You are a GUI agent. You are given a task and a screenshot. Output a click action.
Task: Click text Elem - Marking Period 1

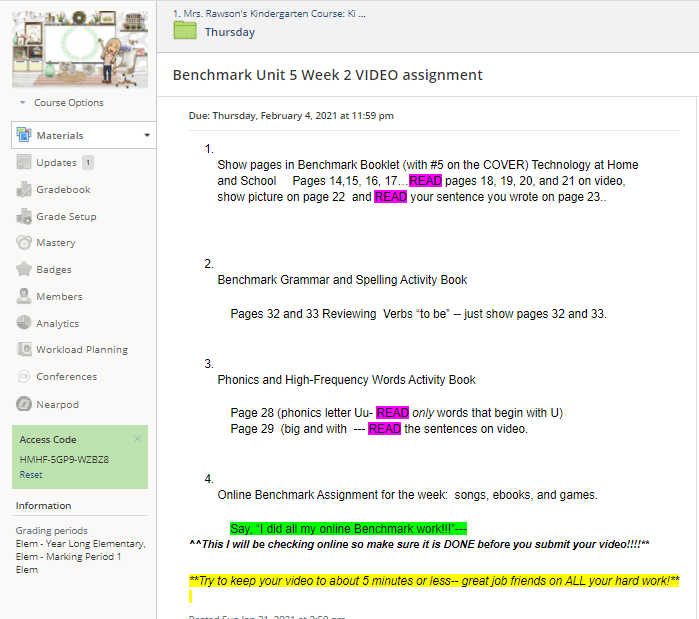point(68,557)
